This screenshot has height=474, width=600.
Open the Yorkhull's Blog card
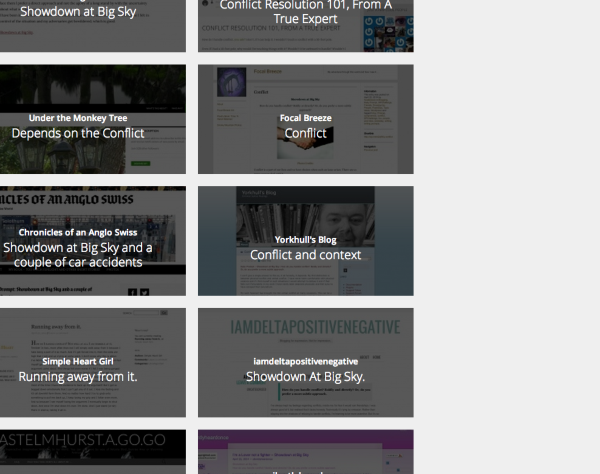(306, 241)
